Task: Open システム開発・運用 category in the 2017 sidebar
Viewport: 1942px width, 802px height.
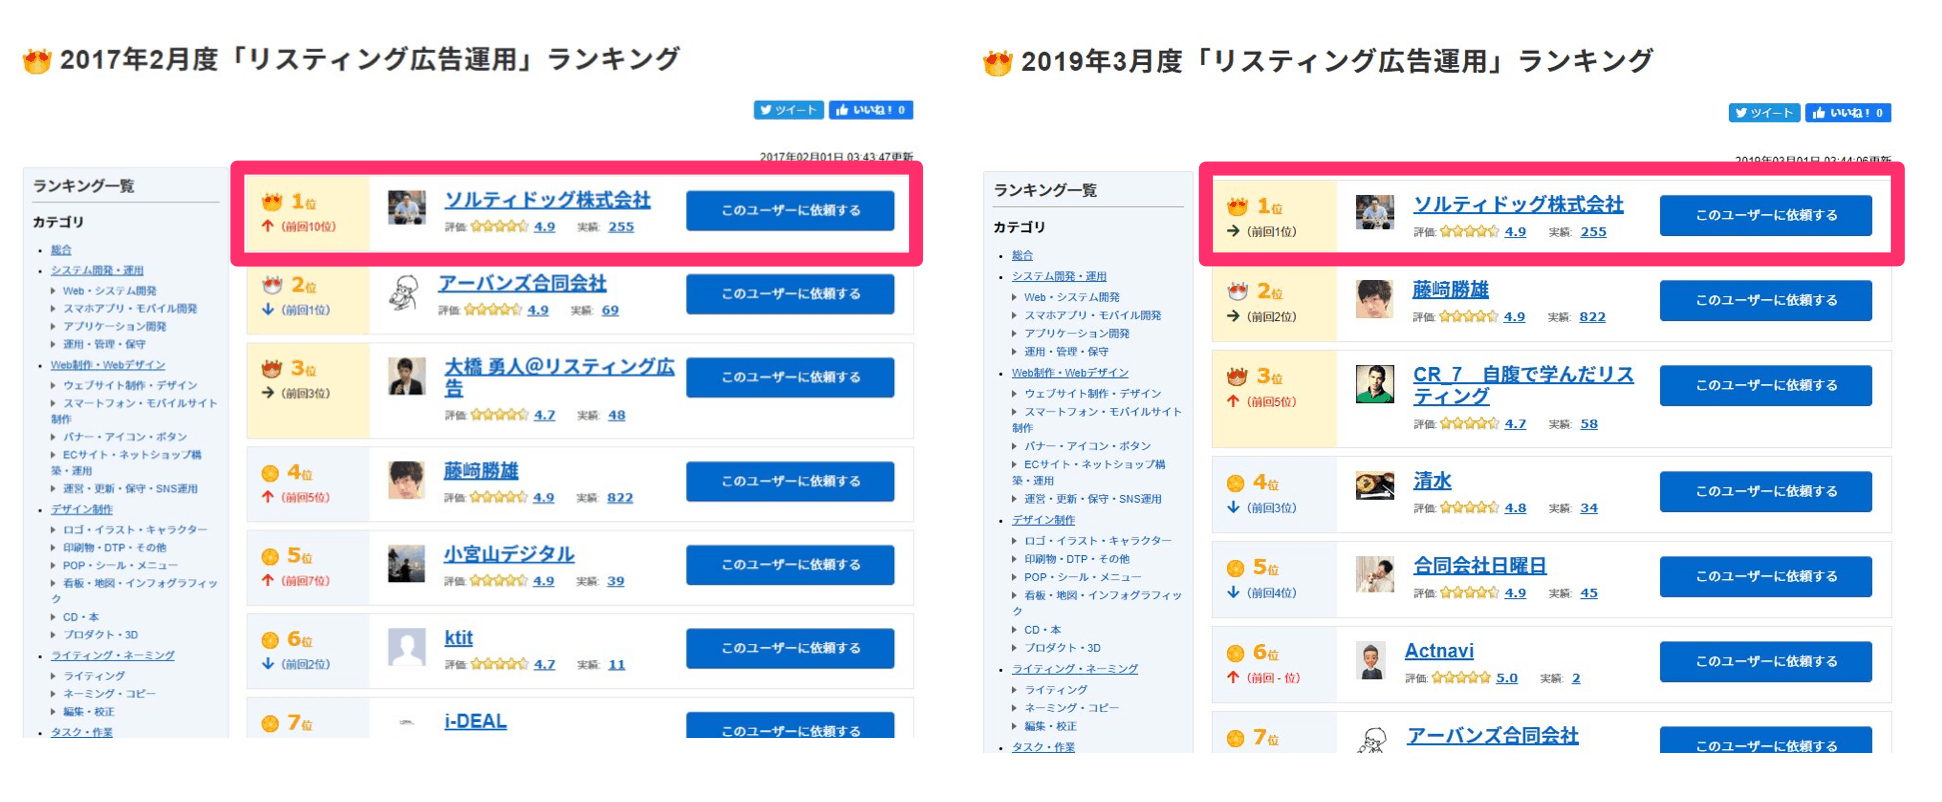Action: (x=97, y=271)
